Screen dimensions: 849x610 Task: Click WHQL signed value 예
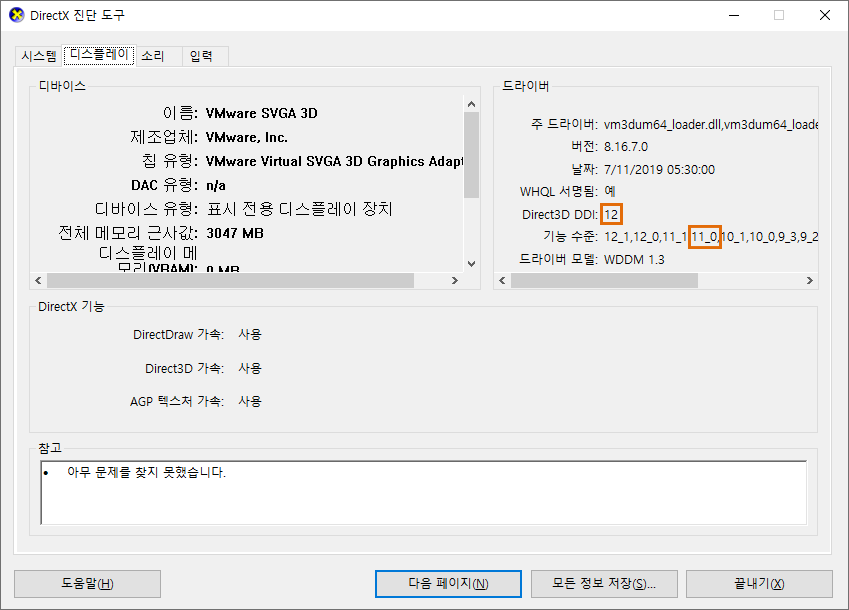610,191
